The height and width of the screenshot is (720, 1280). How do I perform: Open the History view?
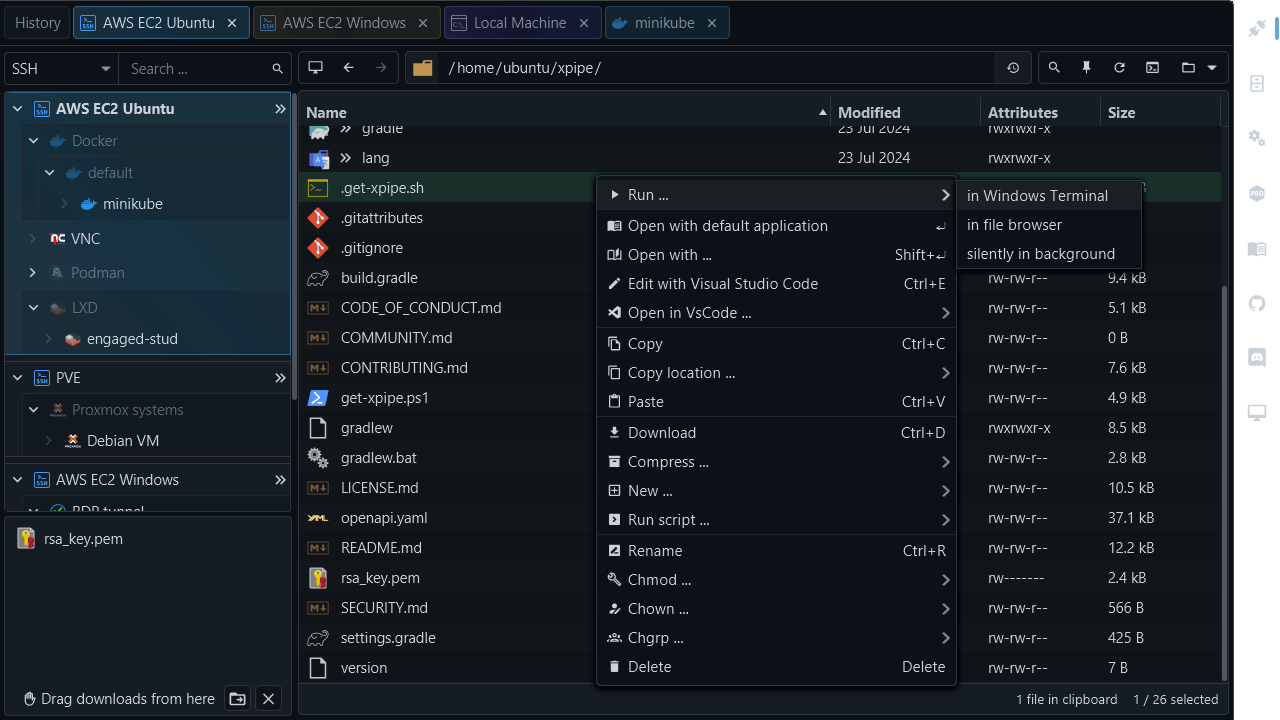[x=37, y=22]
